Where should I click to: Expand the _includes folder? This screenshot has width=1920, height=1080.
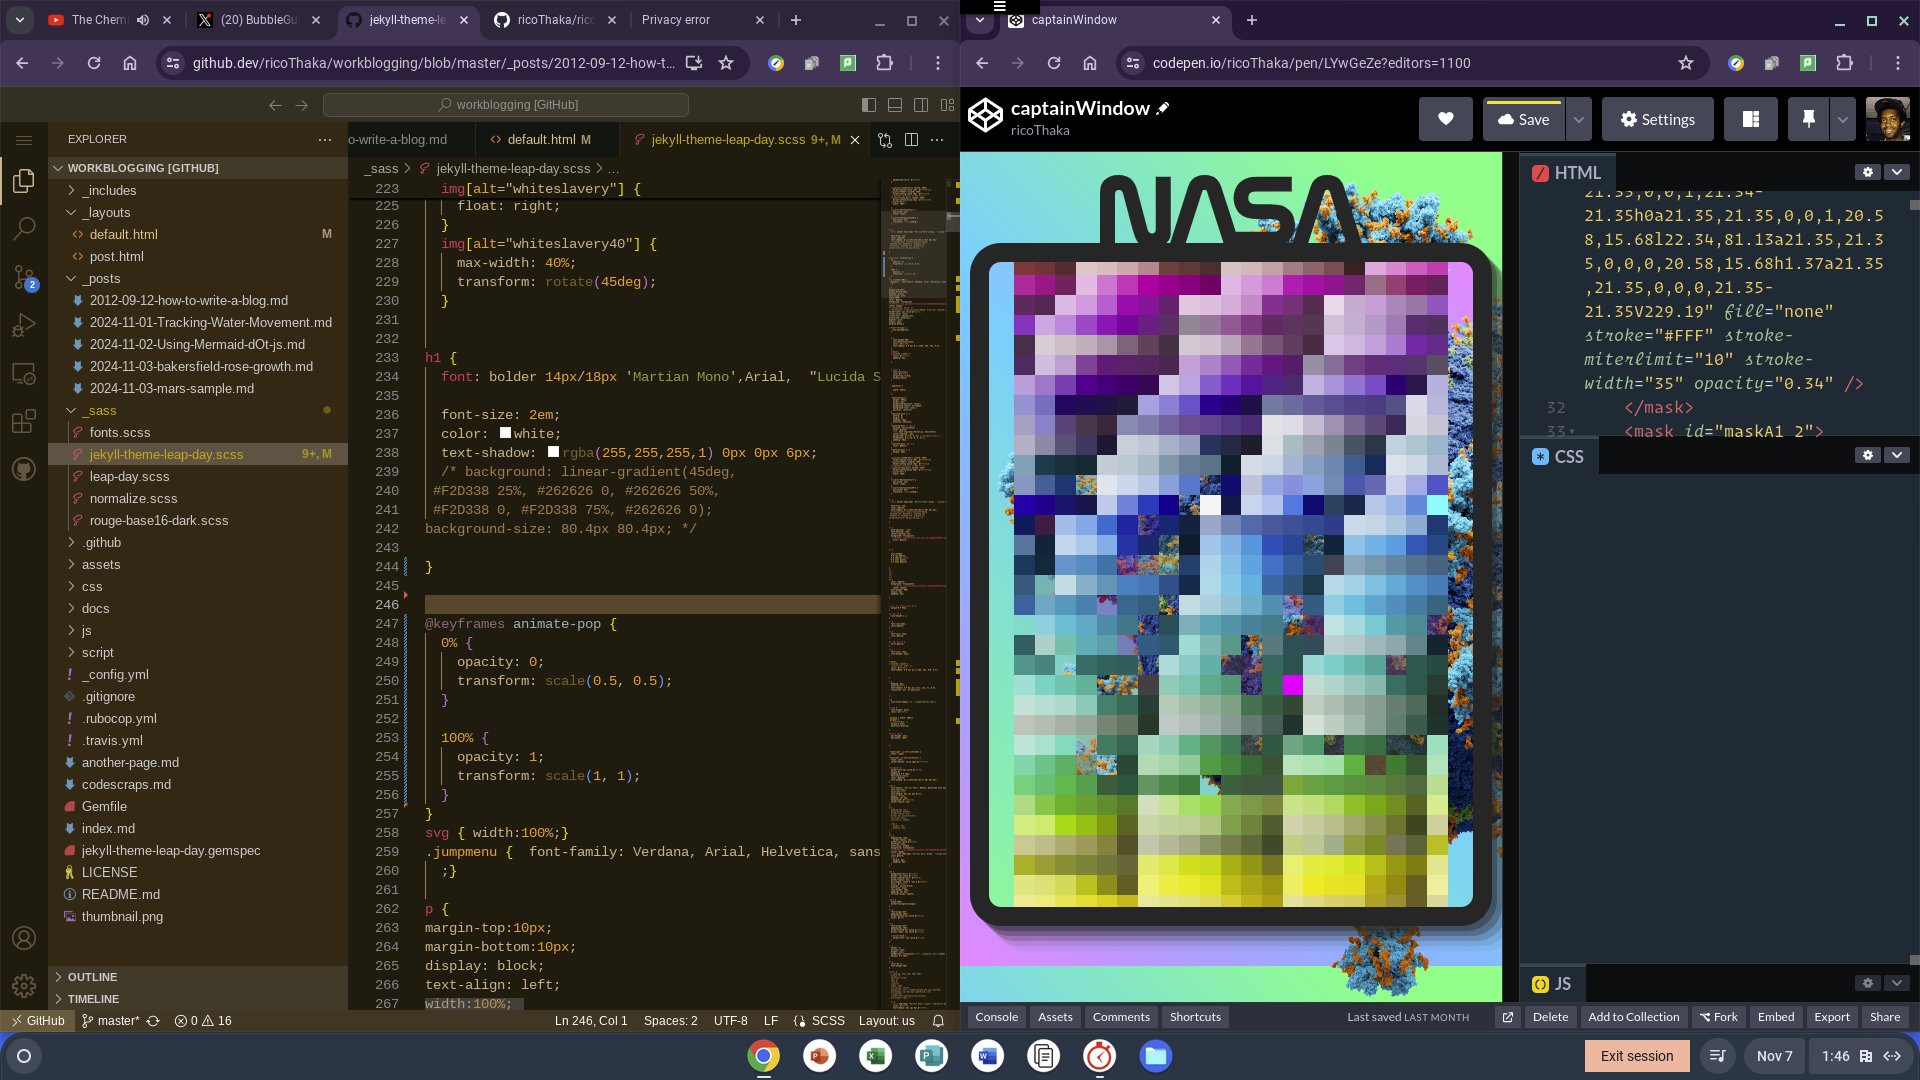[109, 190]
